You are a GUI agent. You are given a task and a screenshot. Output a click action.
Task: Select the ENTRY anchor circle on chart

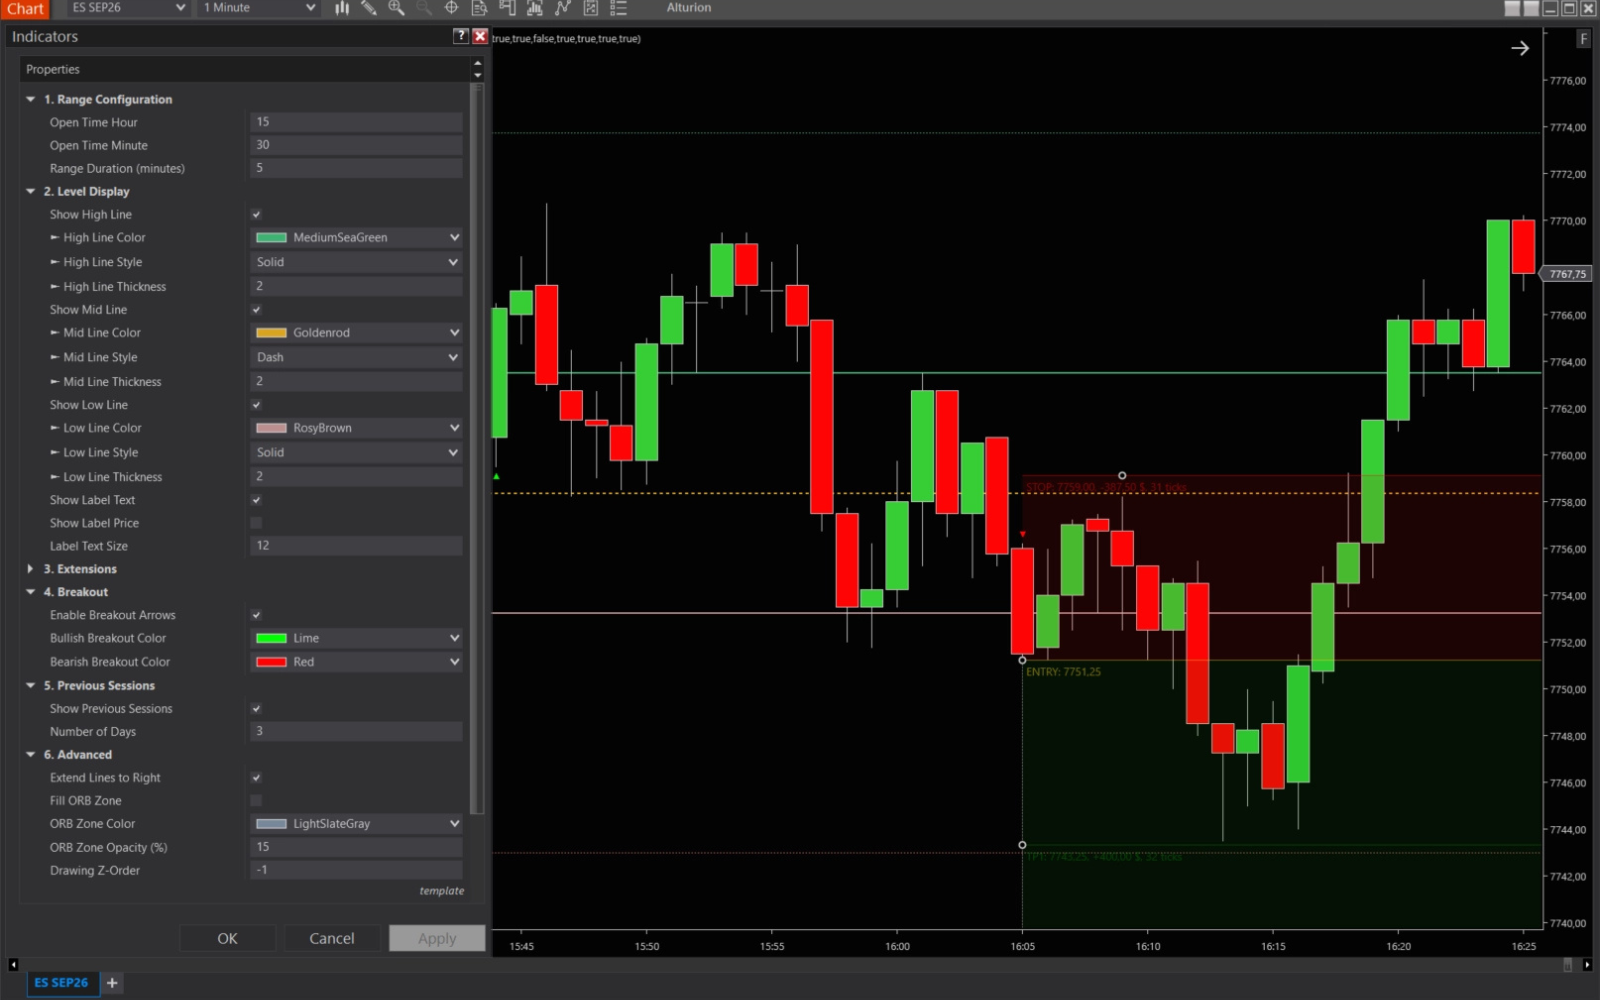1022,660
